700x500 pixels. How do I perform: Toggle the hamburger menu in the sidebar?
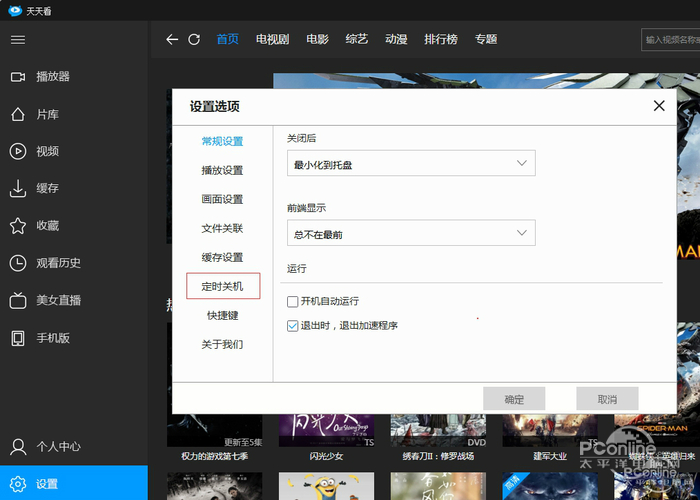(18, 40)
